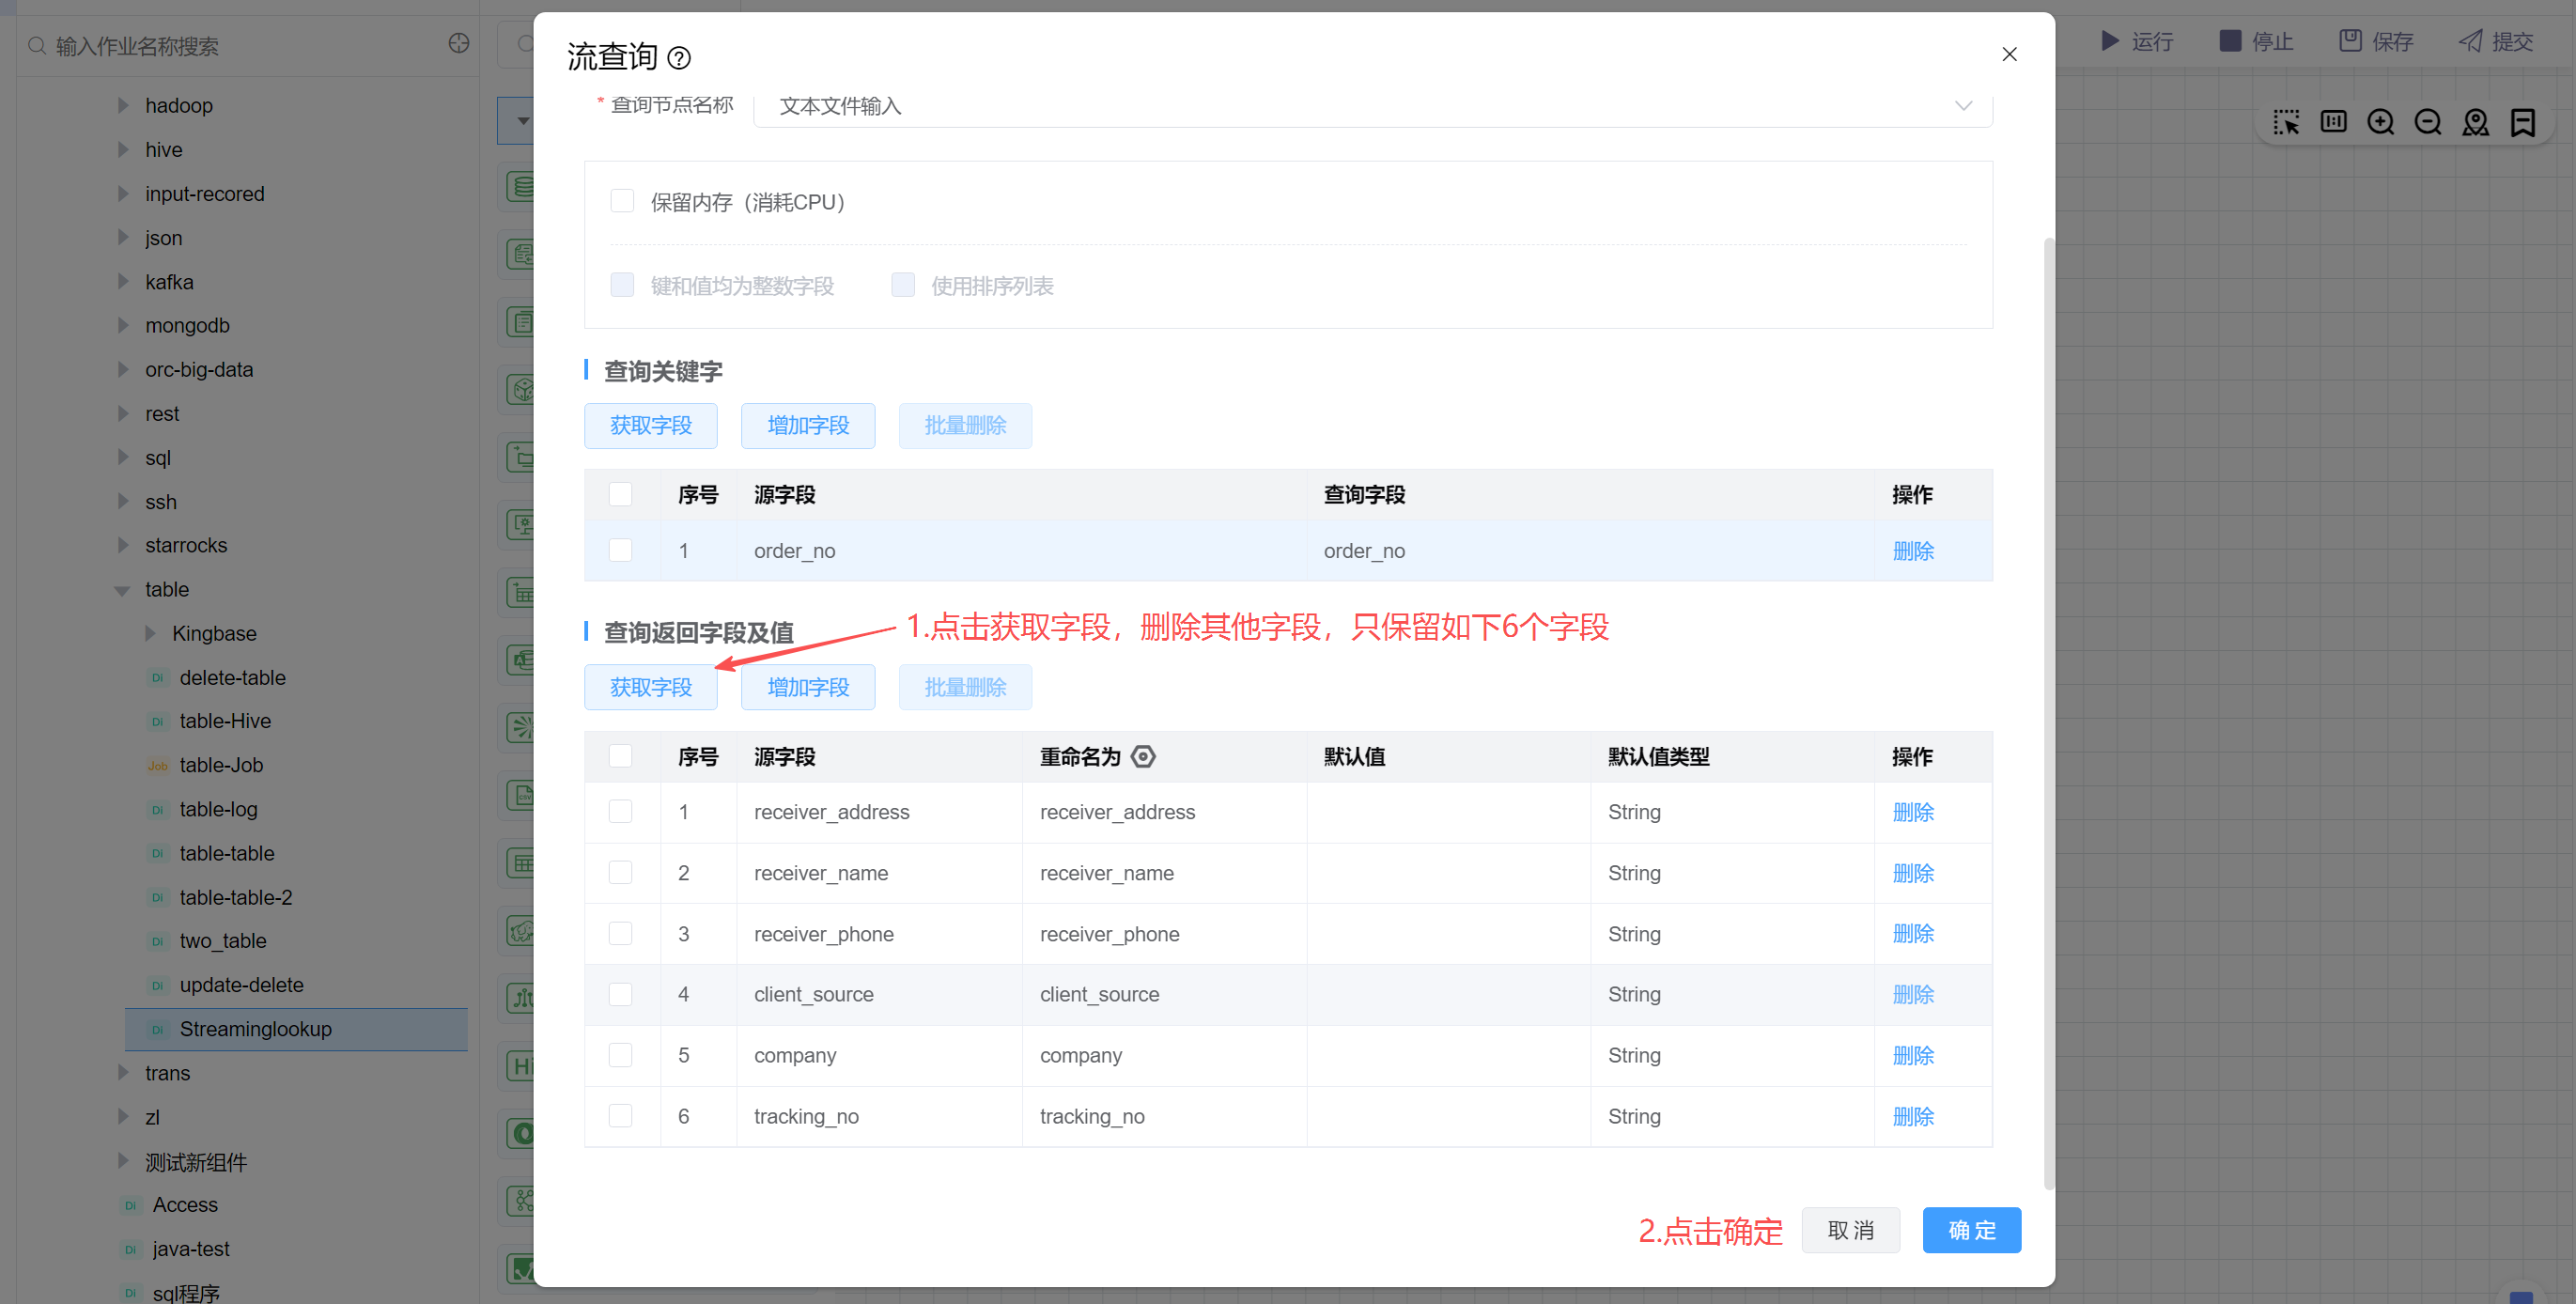Click 获取字段 under 查询返回字段及值
This screenshot has width=2576, height=1304.
650,688
